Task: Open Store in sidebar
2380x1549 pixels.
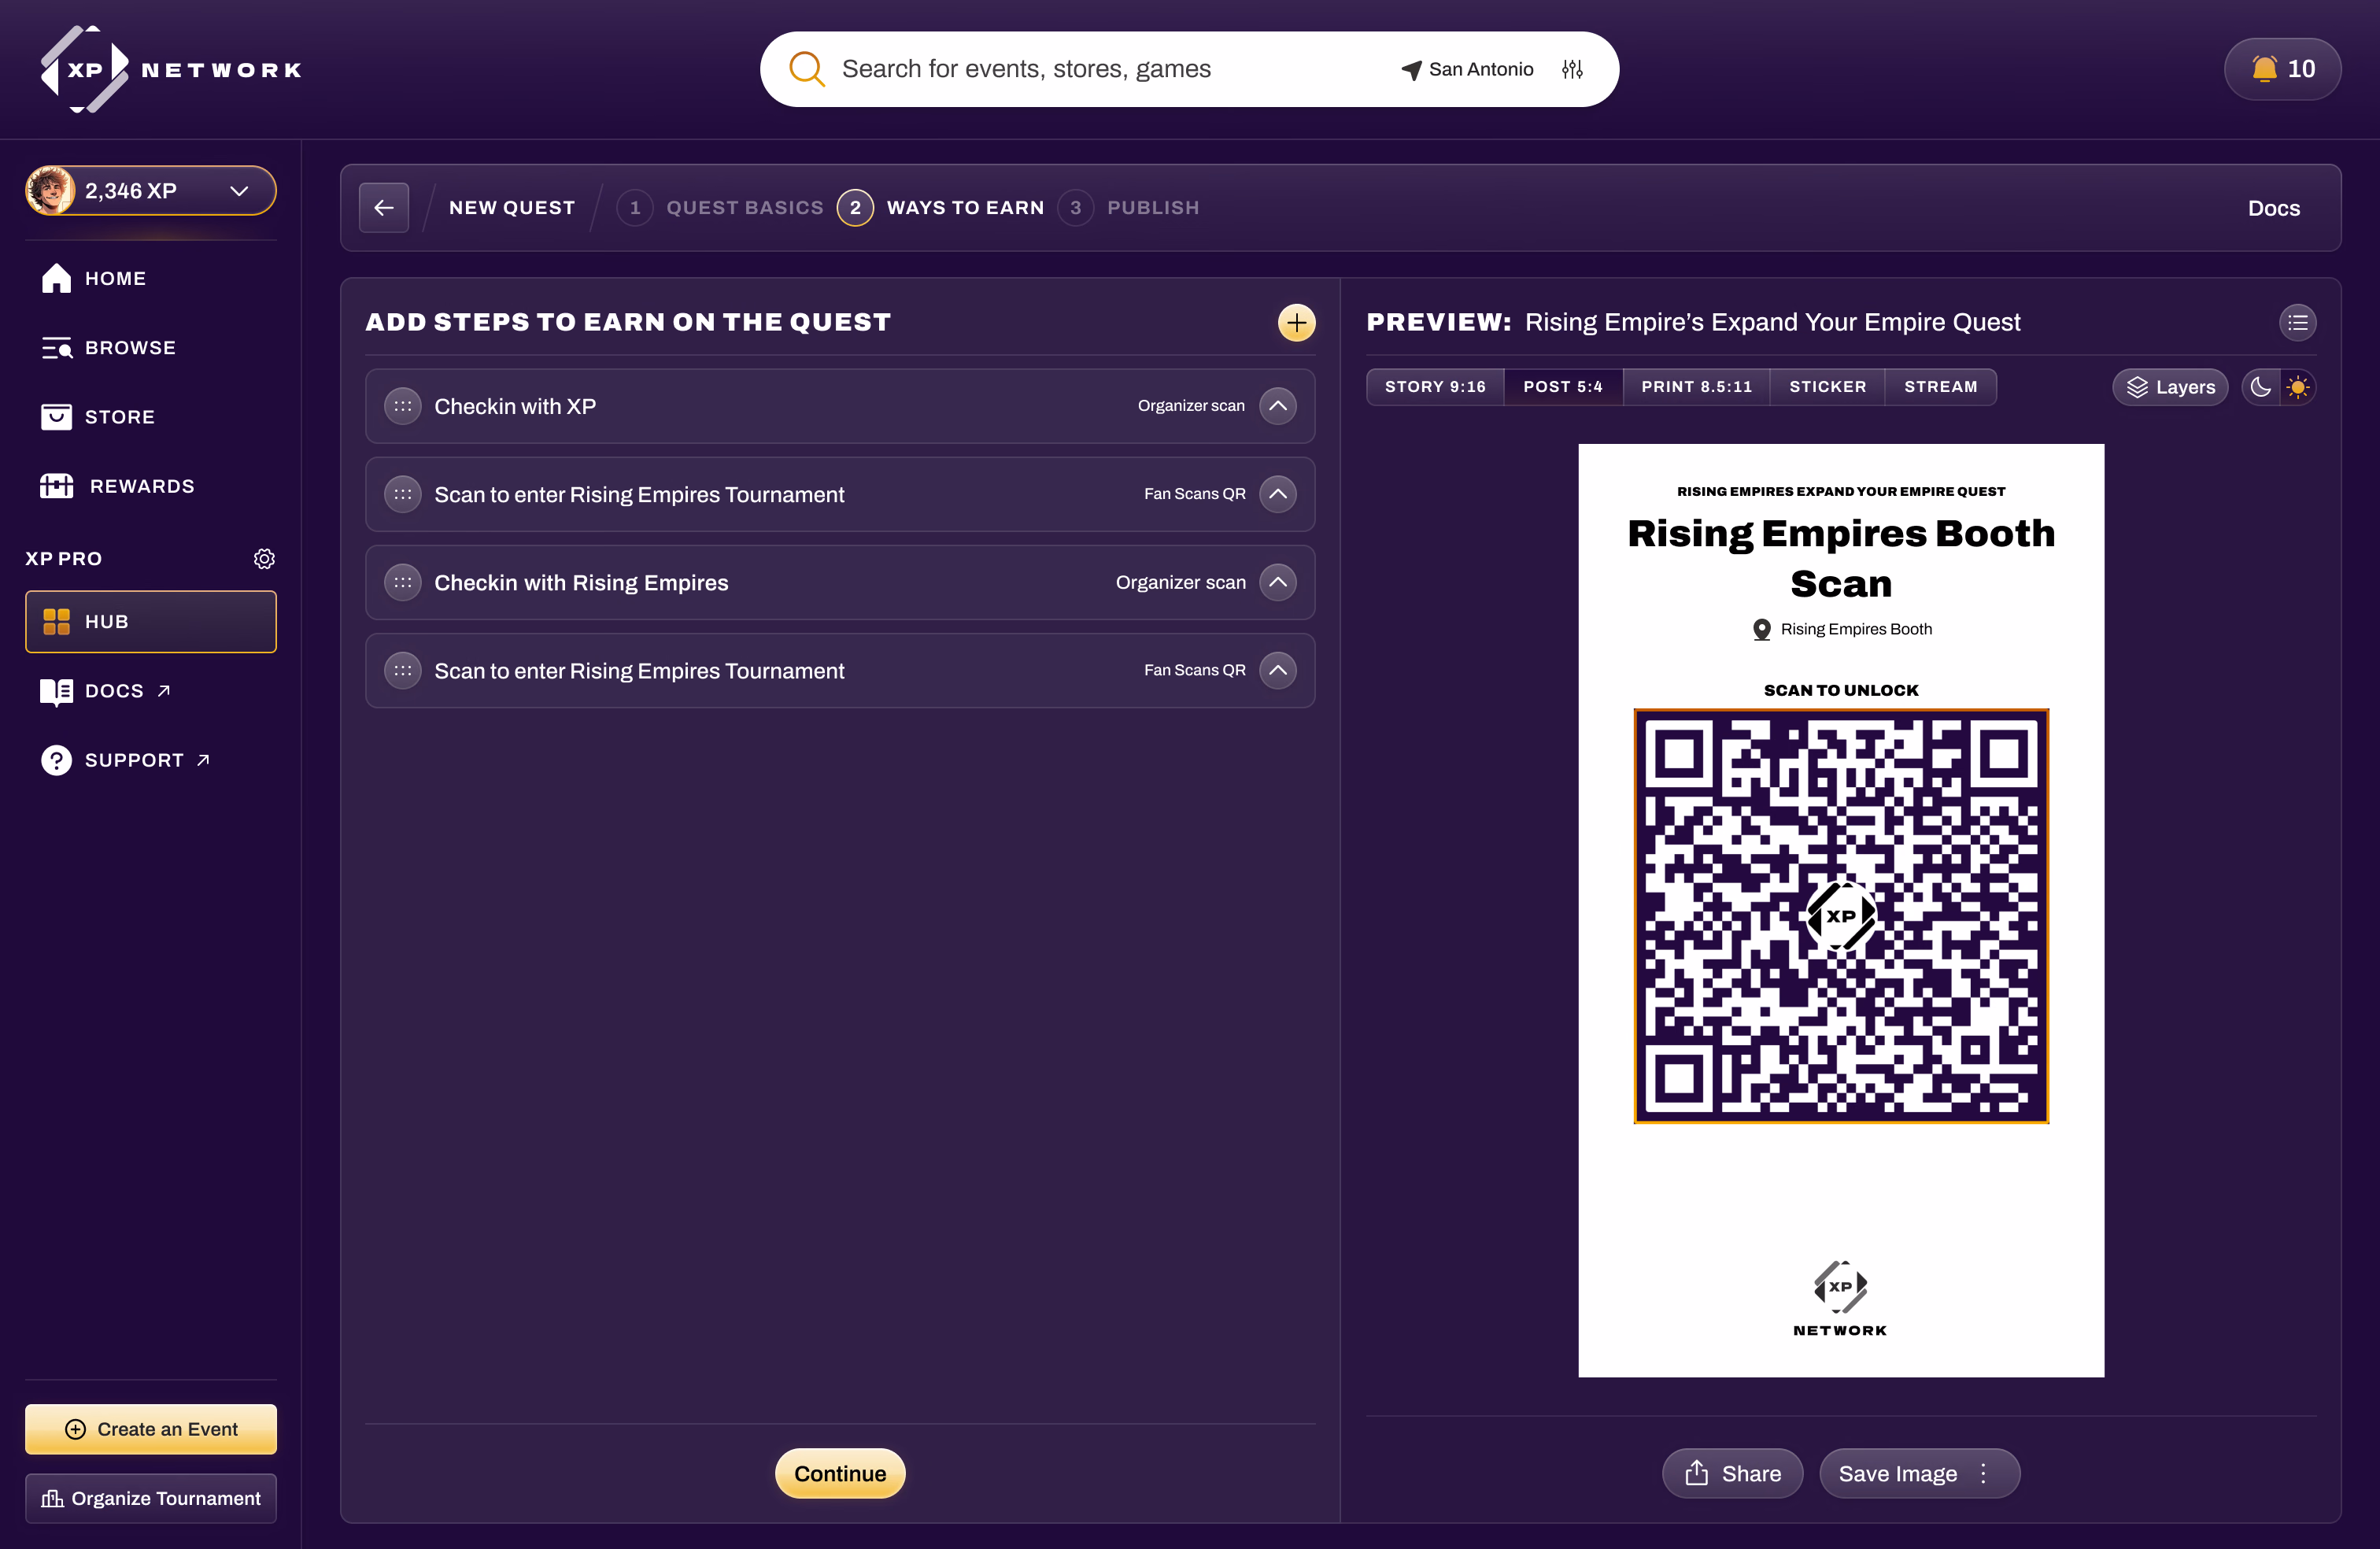Action: click(x=98, y=416)
